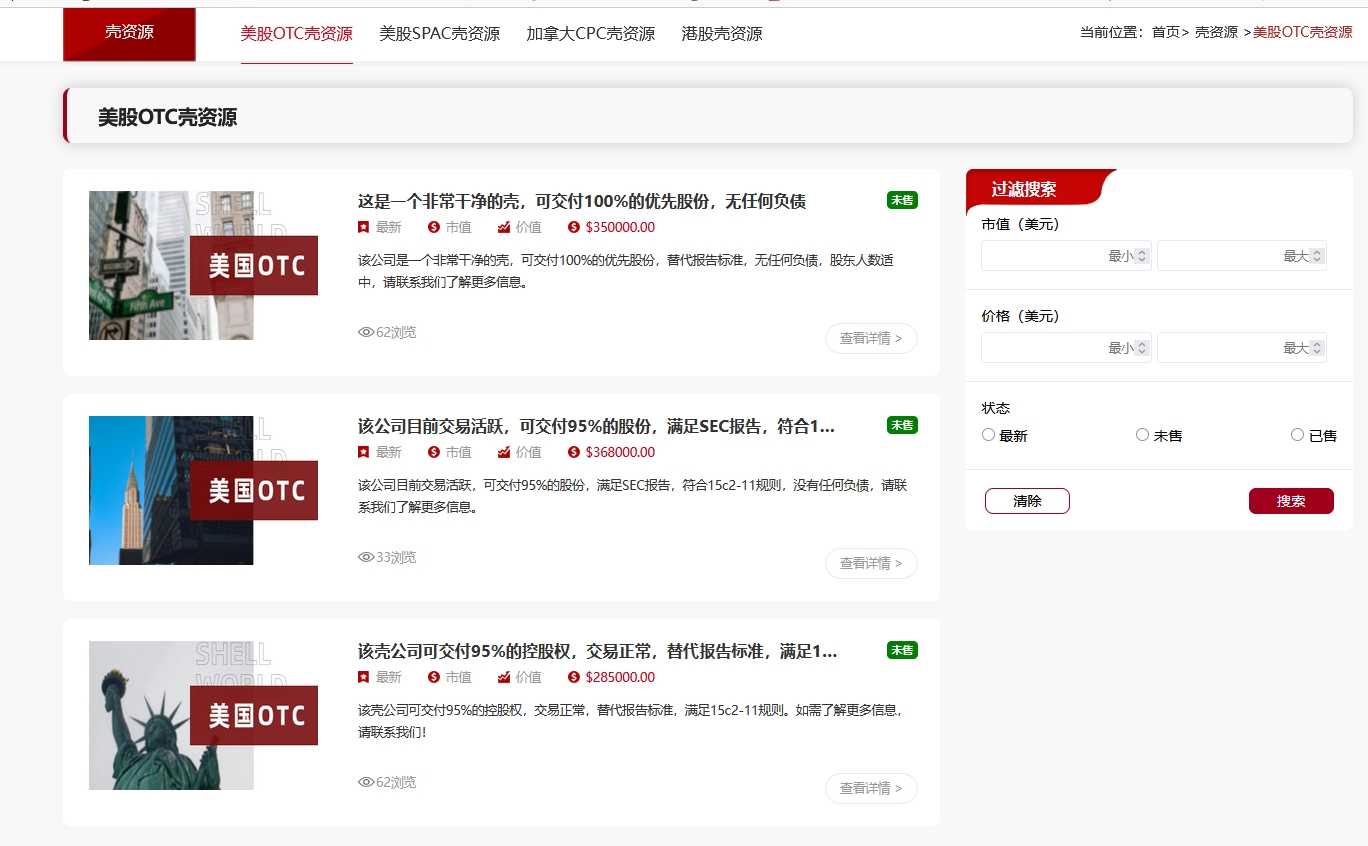
Task: Click the 价值 chart icon in third listing
Action: click(504, 677)
